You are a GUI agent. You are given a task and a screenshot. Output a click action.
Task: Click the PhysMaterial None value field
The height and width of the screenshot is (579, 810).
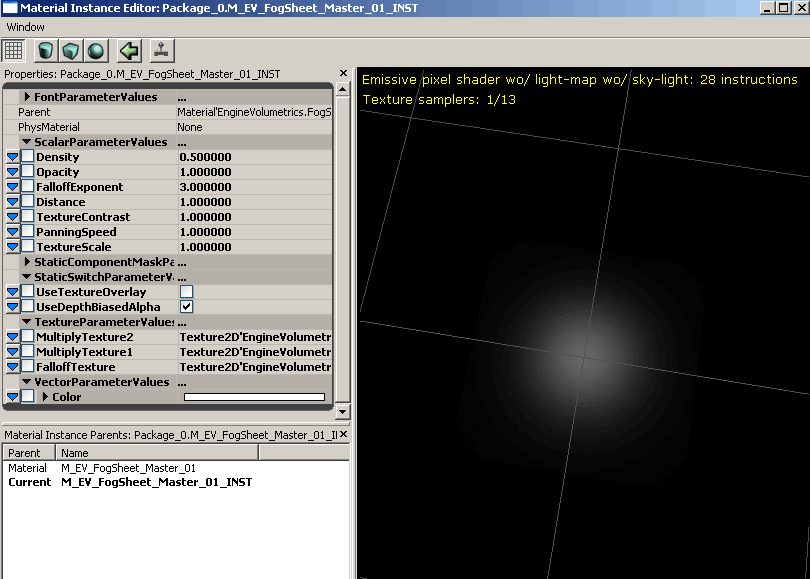254,127
